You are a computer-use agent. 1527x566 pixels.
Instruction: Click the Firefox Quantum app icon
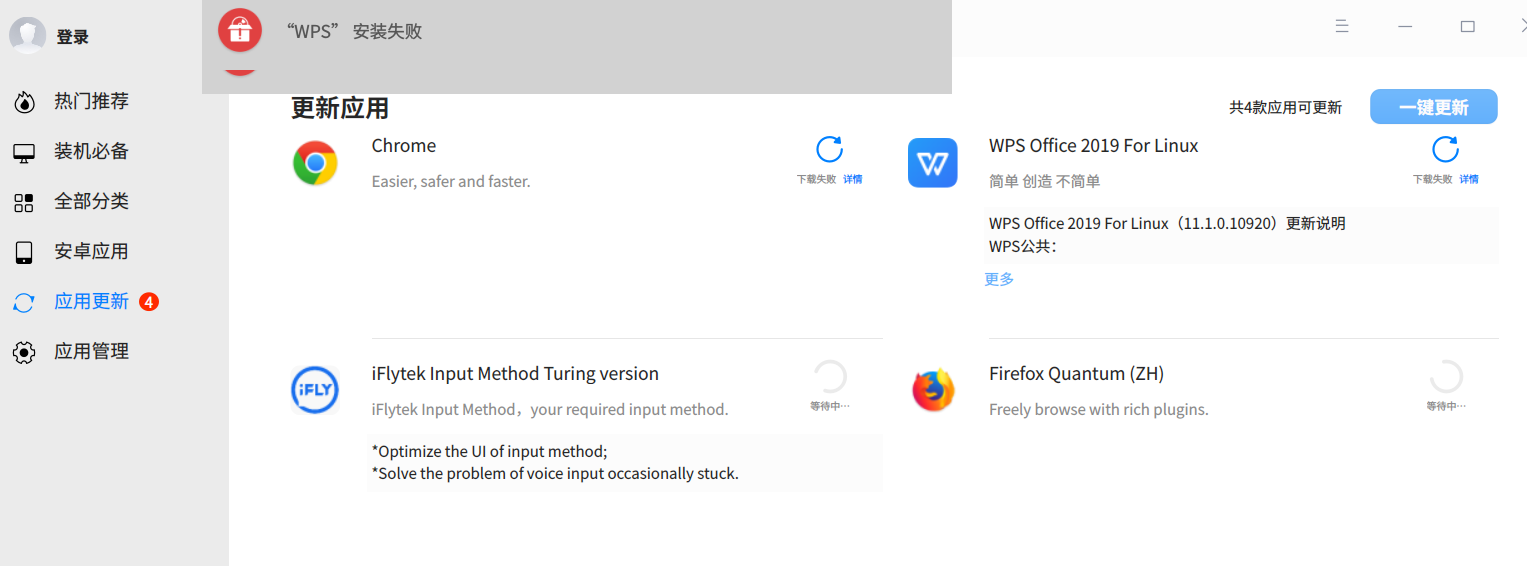click(932, 390)
